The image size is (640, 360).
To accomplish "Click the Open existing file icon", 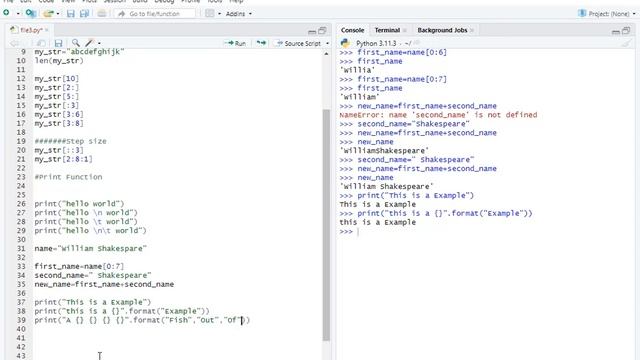I will 48,13.
